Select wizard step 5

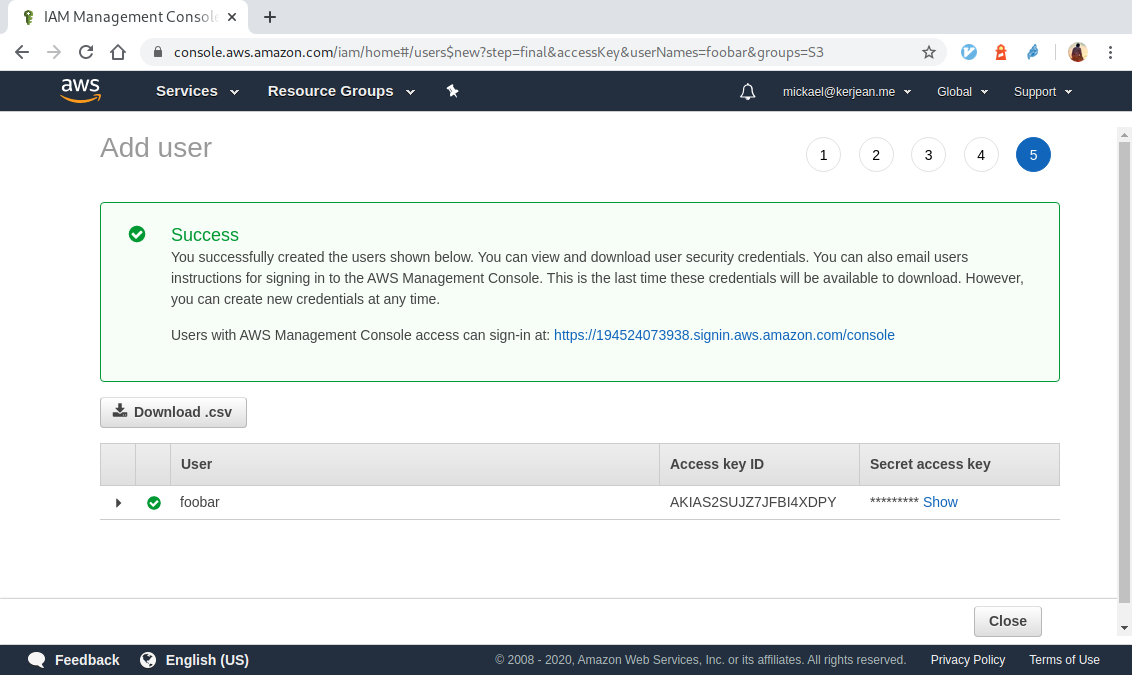point(1033,154)
